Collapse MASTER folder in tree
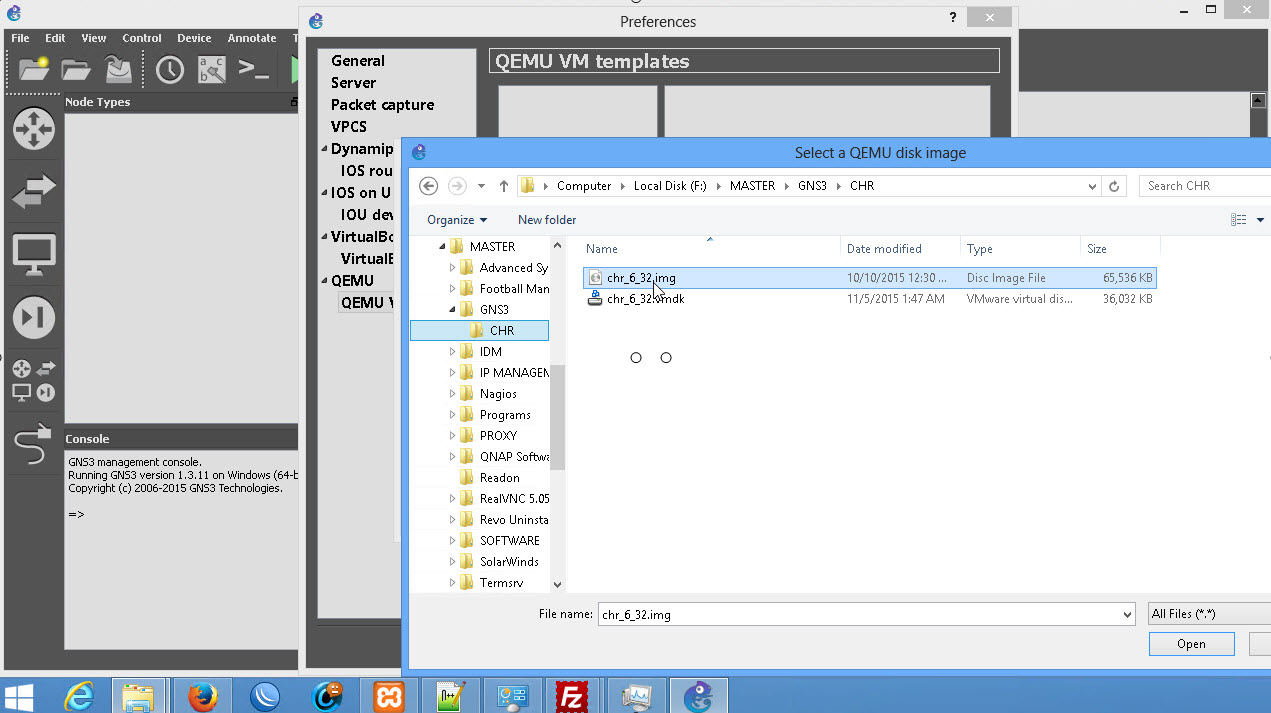The image size is (1271, 713). coord(441,247)
